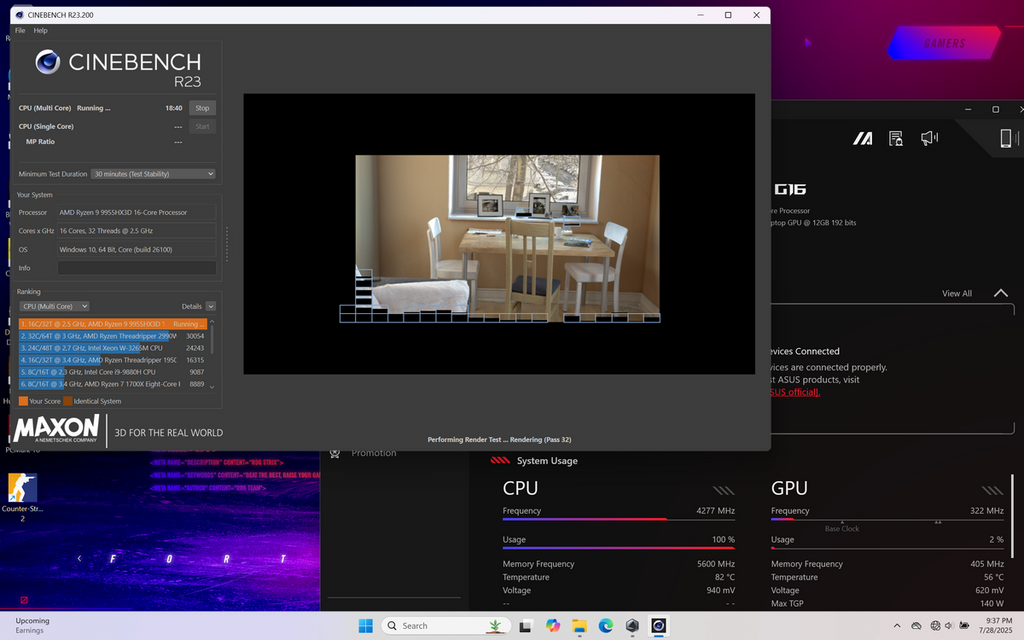Click the OneDrive cloud tray icon
The height and width of the screenshot is (640, 1024).
click(916, 626)
